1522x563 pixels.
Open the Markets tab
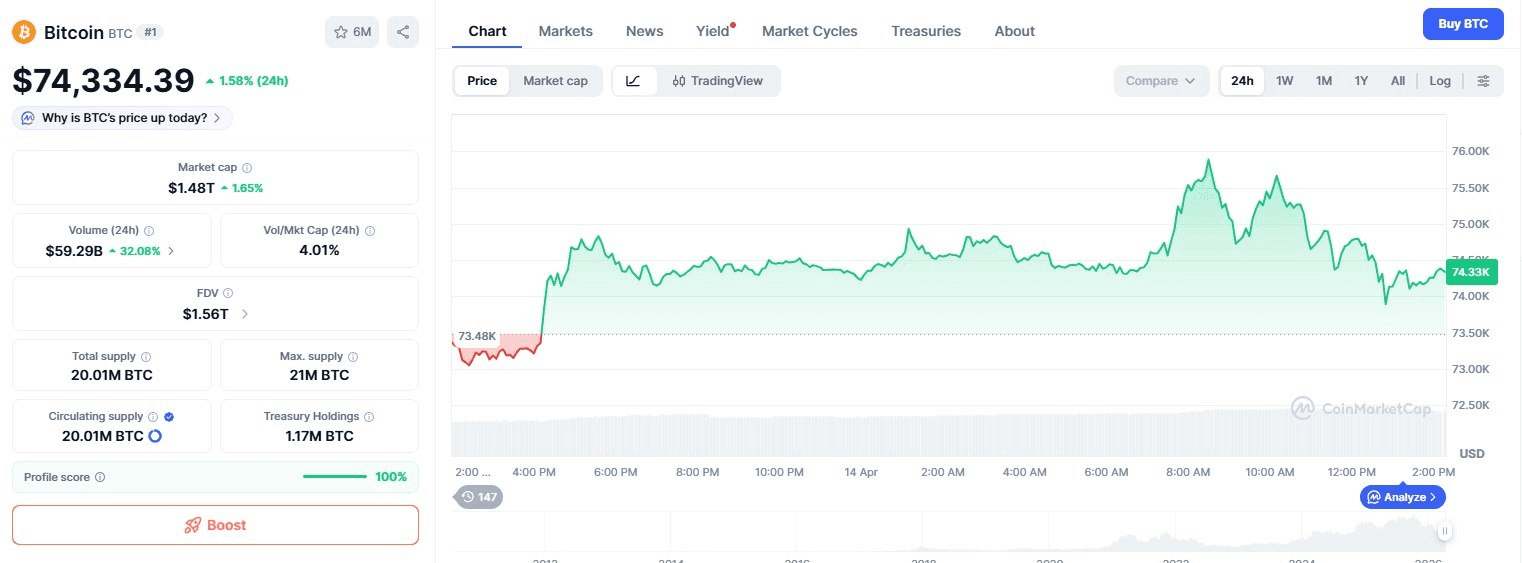(565, 31)
